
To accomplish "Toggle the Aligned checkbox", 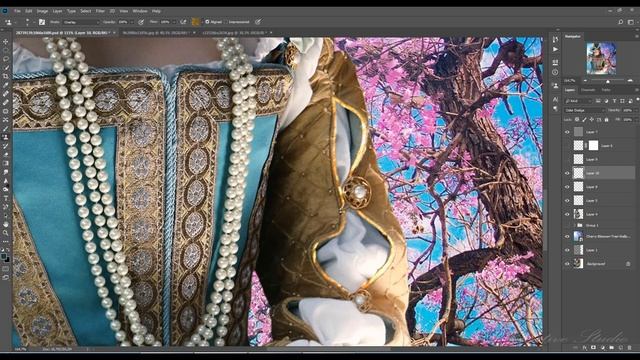I will click(x=207, y=22).
